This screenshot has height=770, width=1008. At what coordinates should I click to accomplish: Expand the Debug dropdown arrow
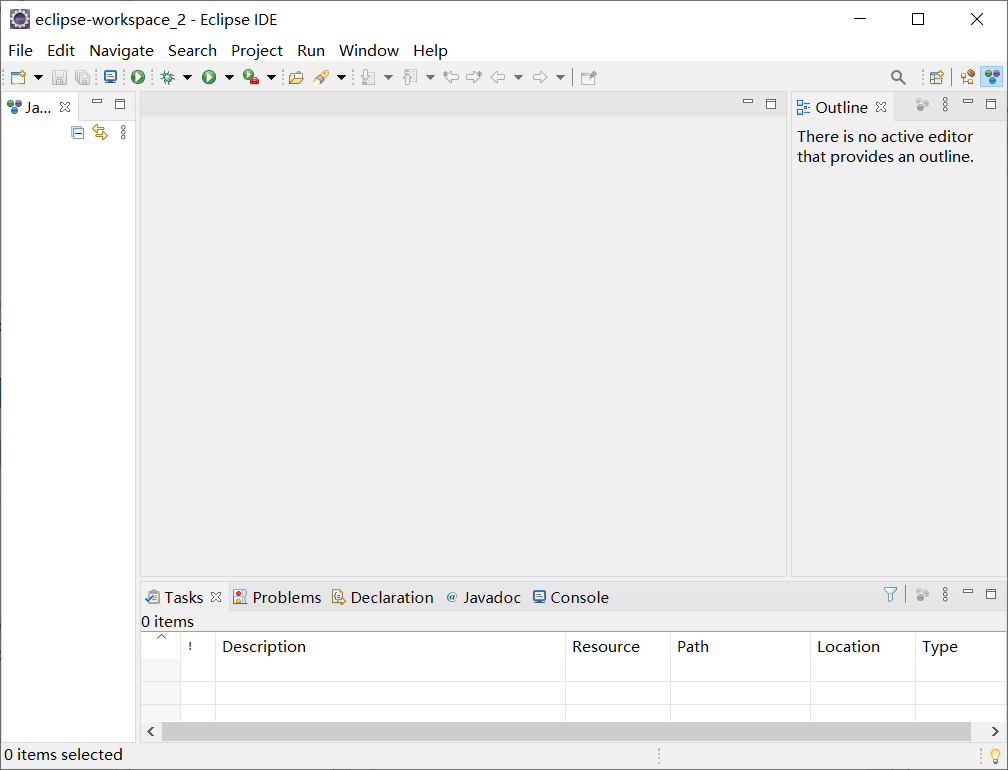[187, 78]
